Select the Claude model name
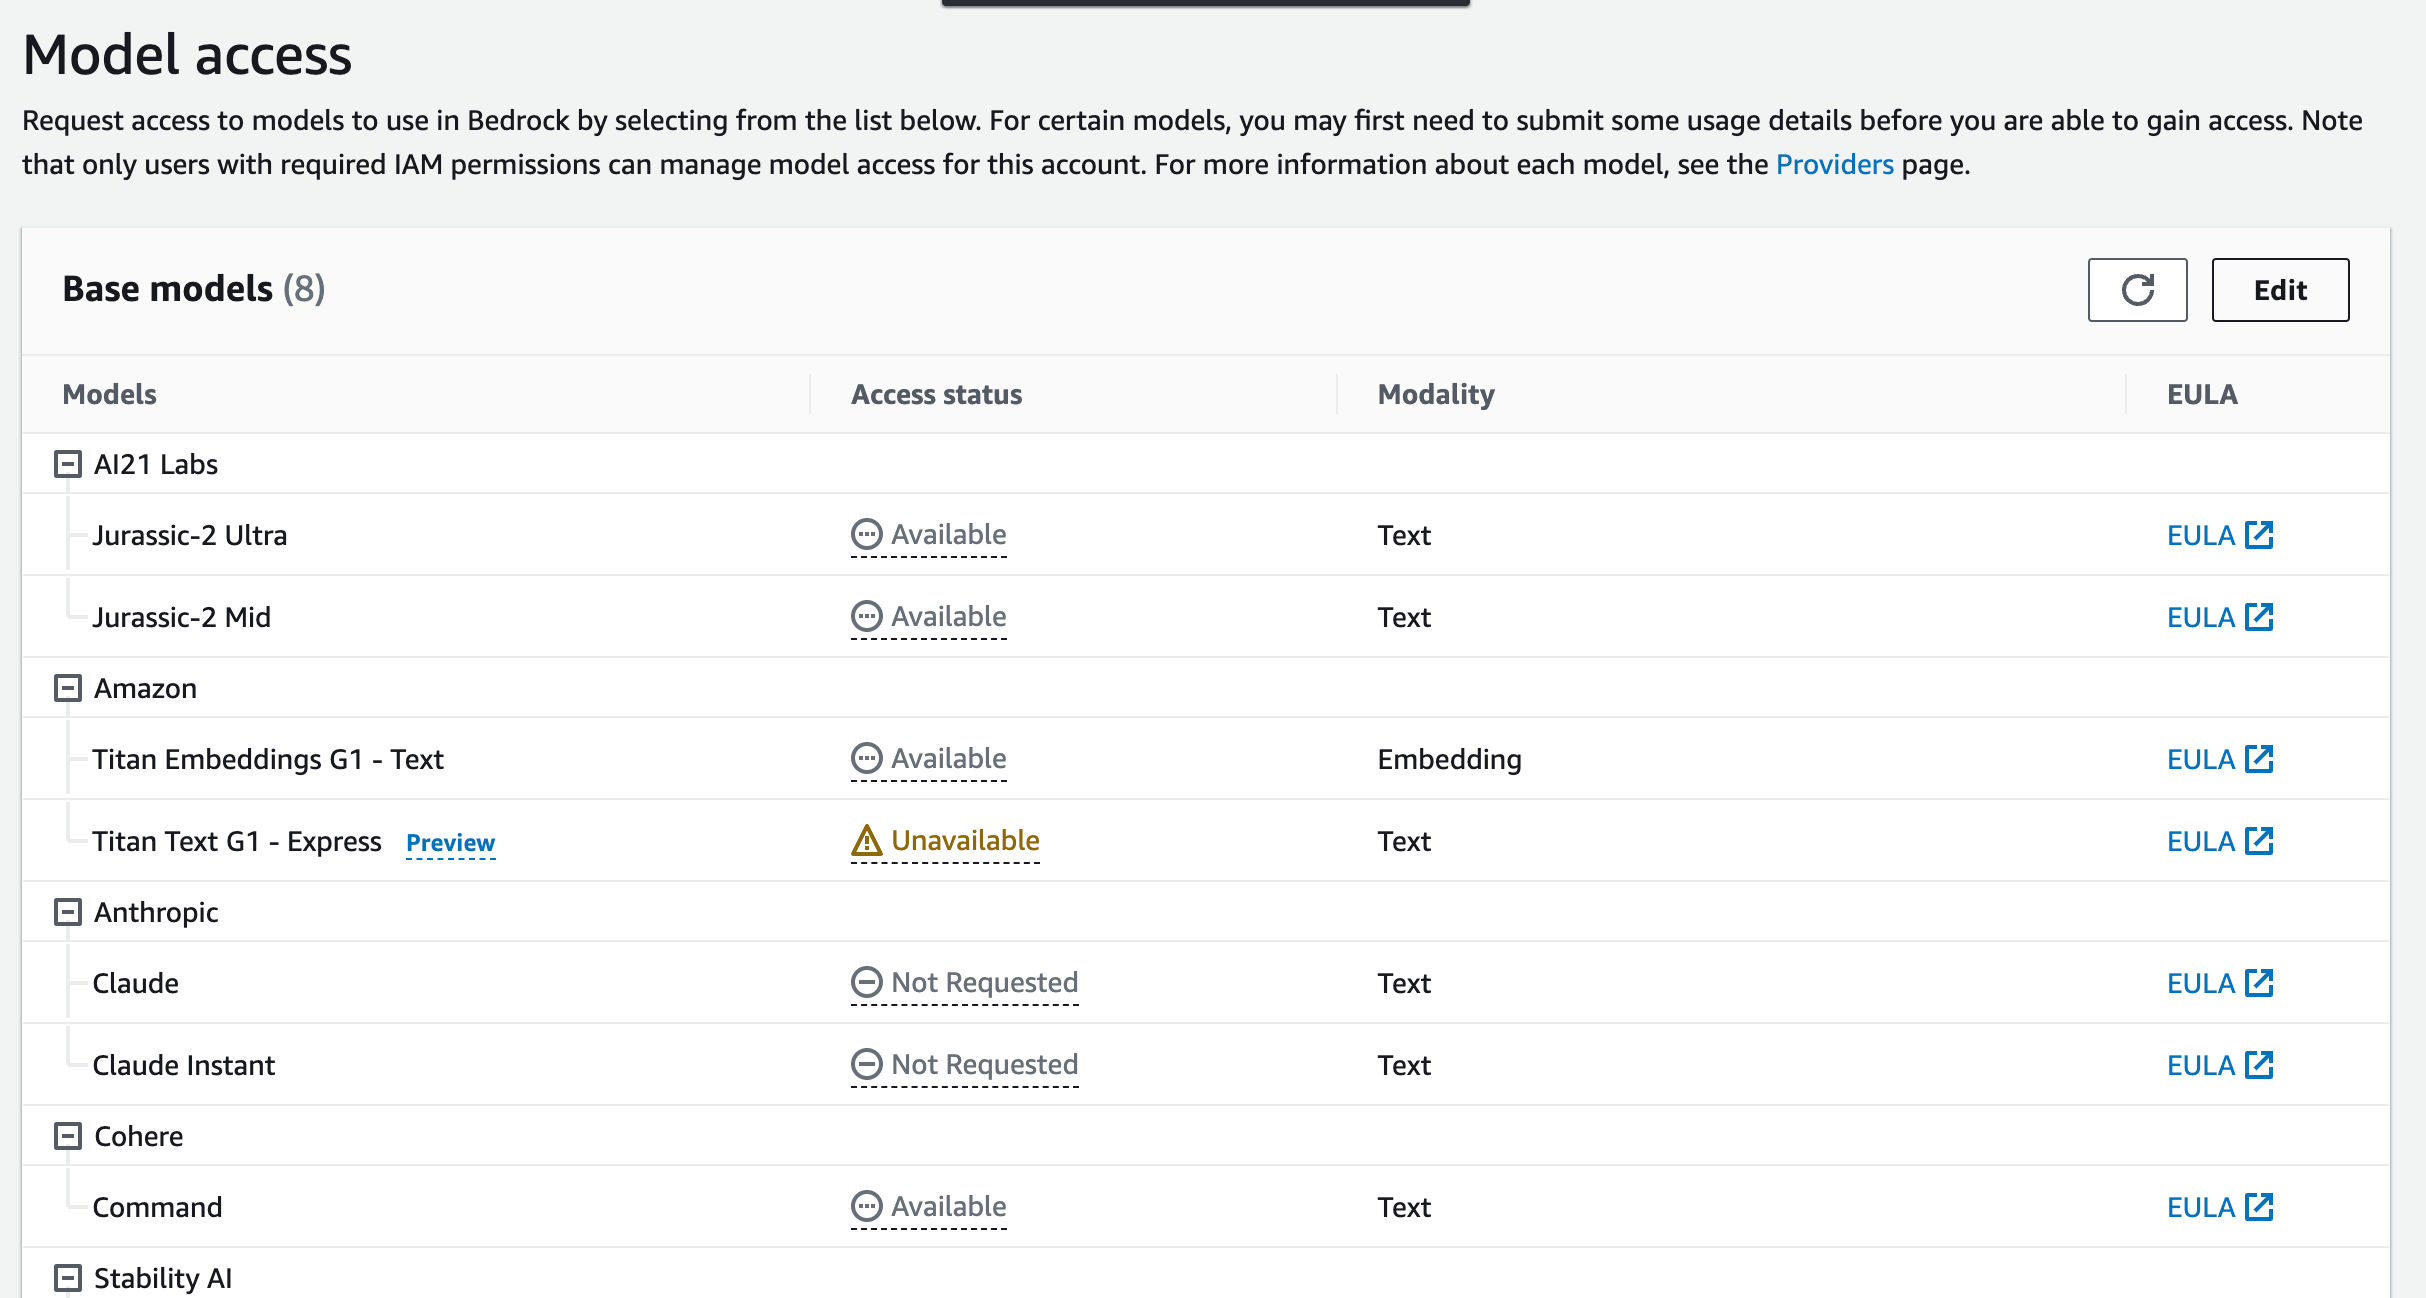This screenshot has width=2426, height=1298. [136, 983]
